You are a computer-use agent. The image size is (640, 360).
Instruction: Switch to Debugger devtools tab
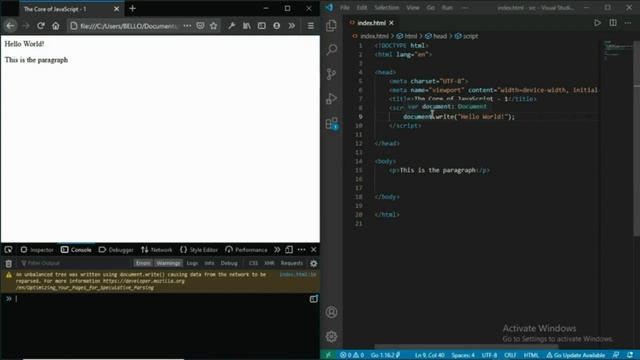click(116, 250)
